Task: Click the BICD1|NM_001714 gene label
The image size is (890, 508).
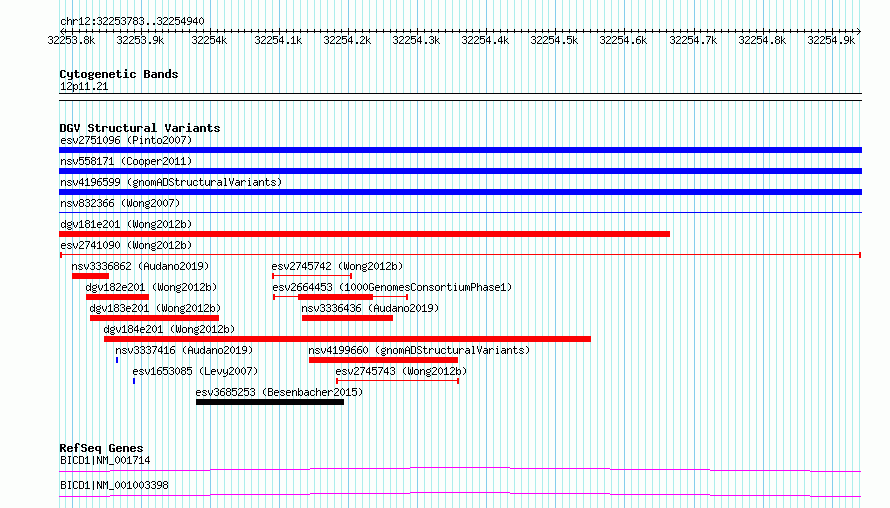Action: [x=105, y=460]
